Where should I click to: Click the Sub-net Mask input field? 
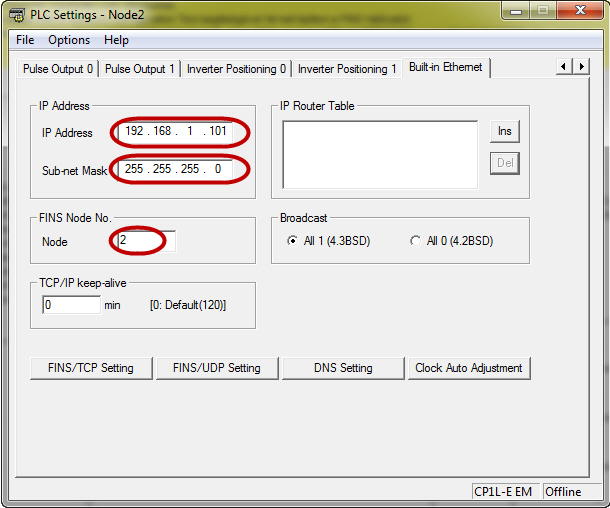click(x=175, y=169)
